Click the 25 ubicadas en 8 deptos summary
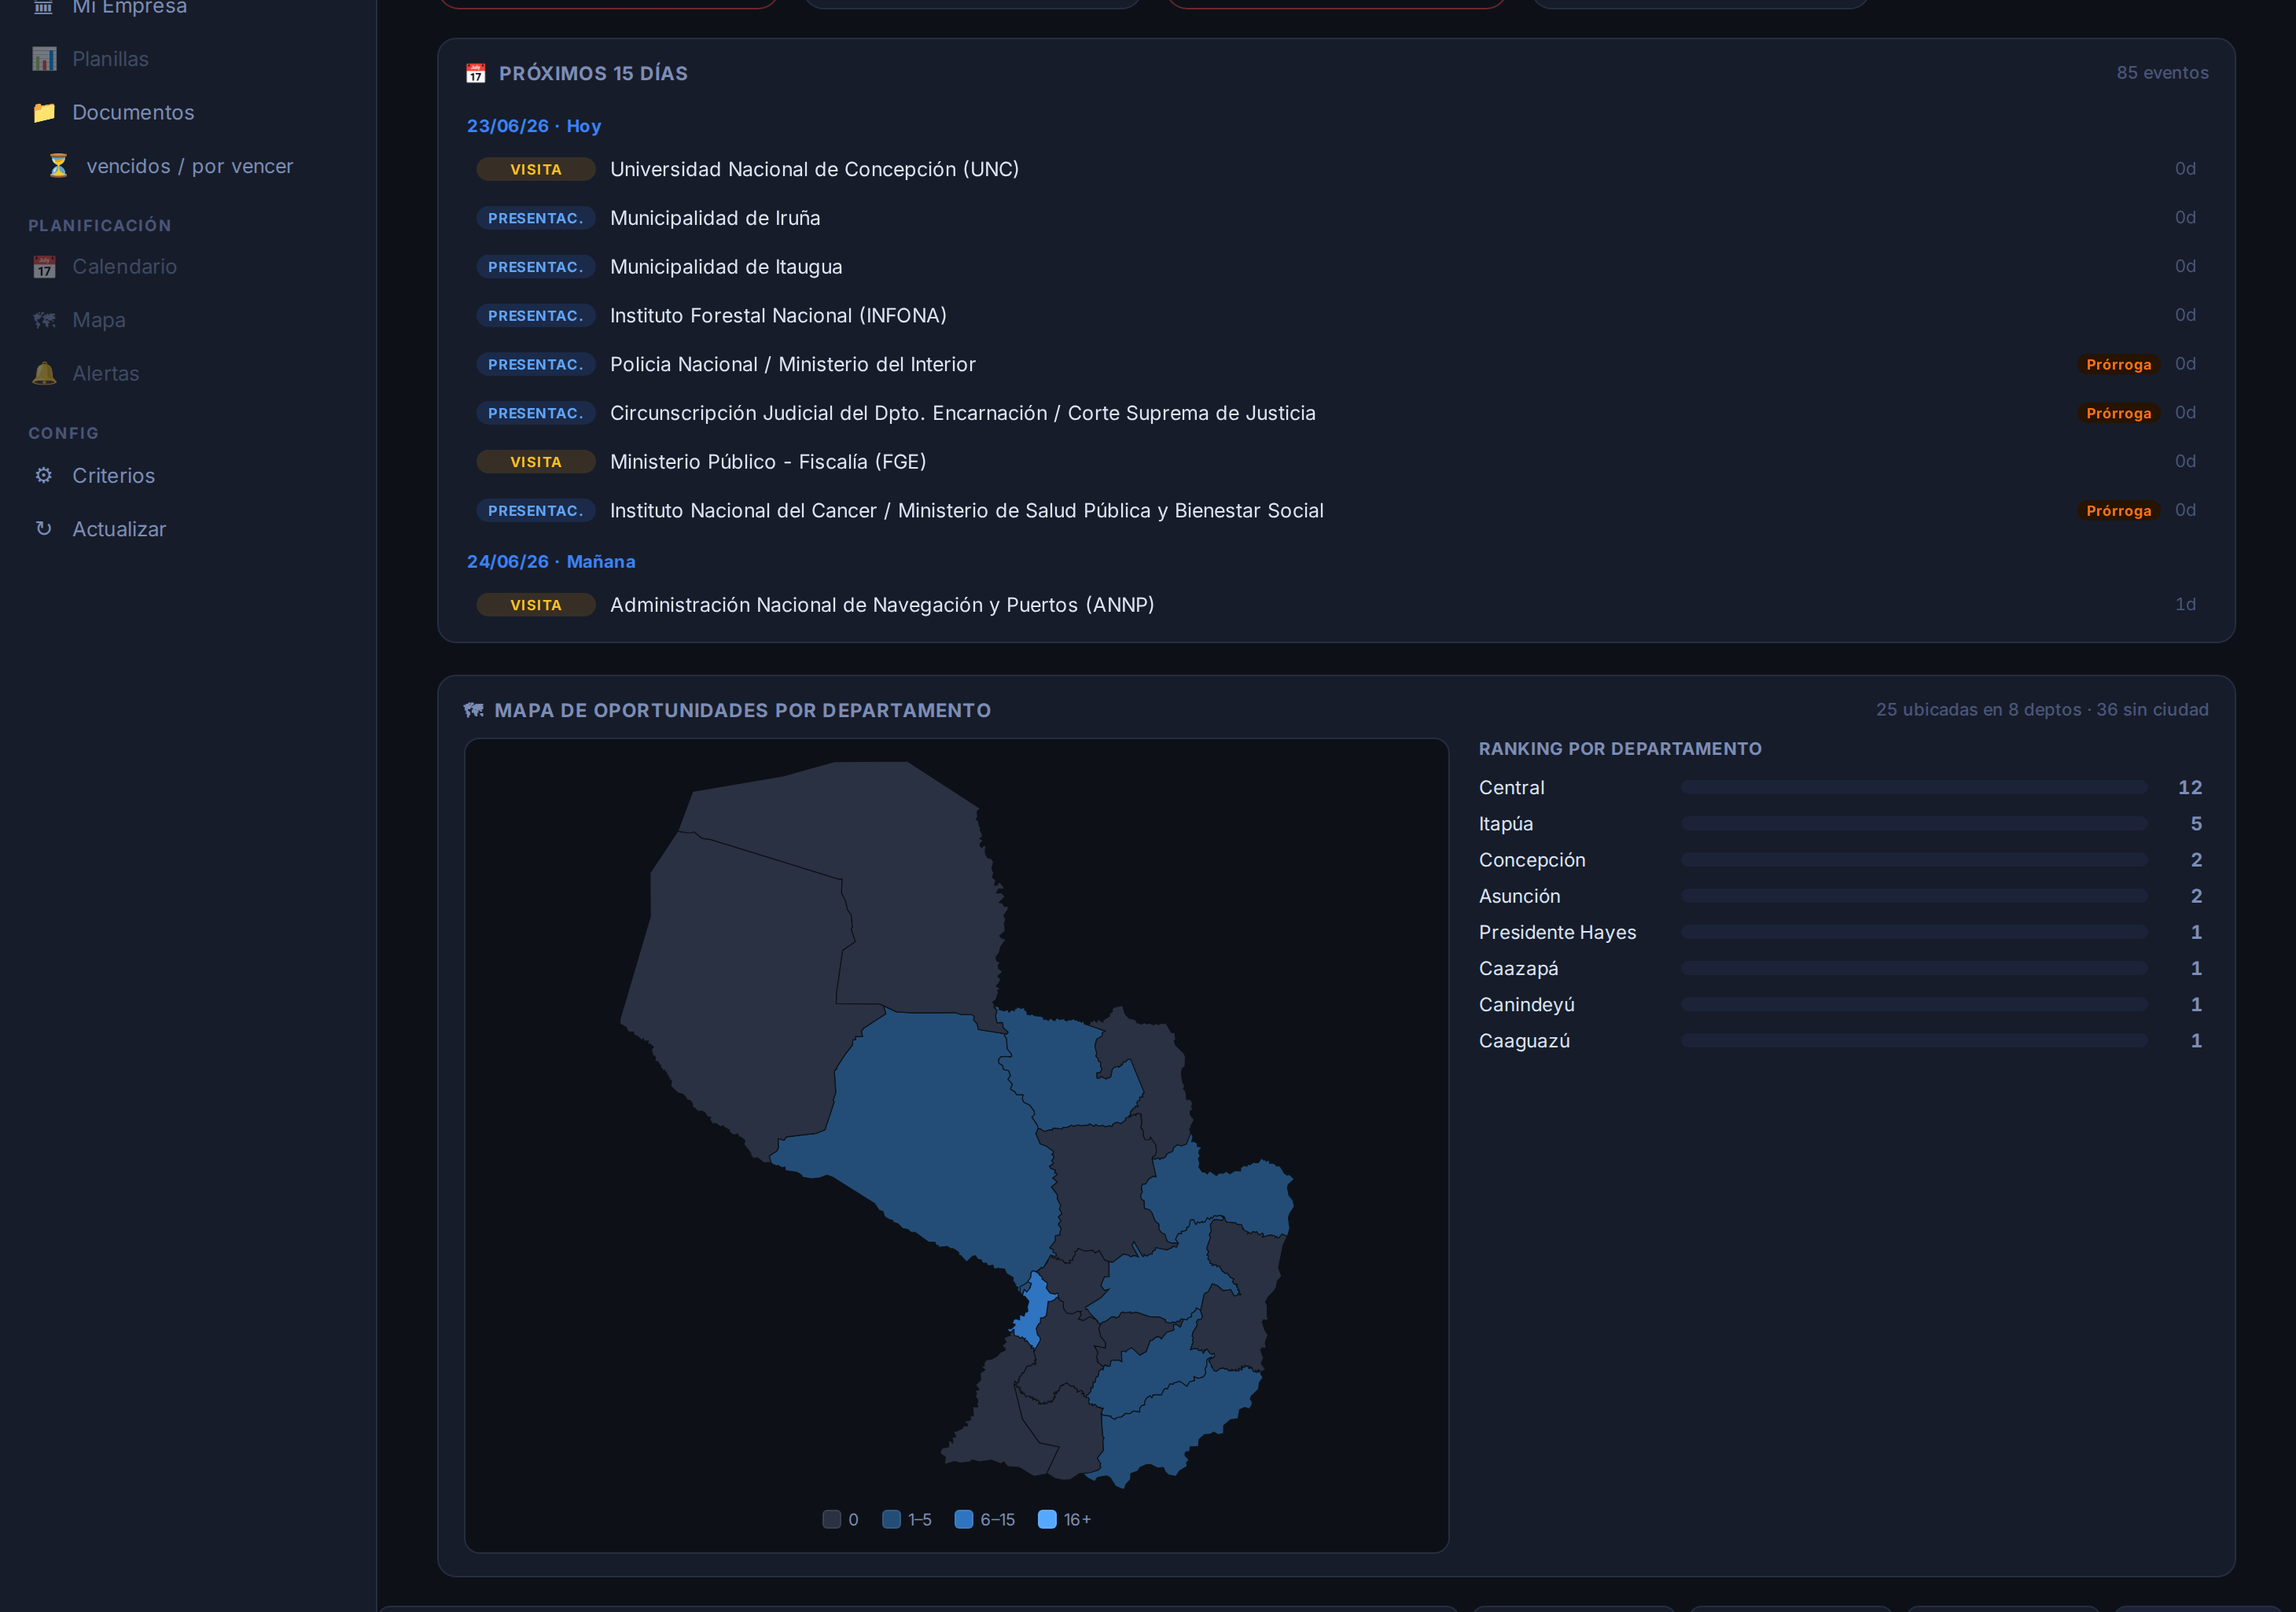2296x1612 pixels. coord(2042,710)
